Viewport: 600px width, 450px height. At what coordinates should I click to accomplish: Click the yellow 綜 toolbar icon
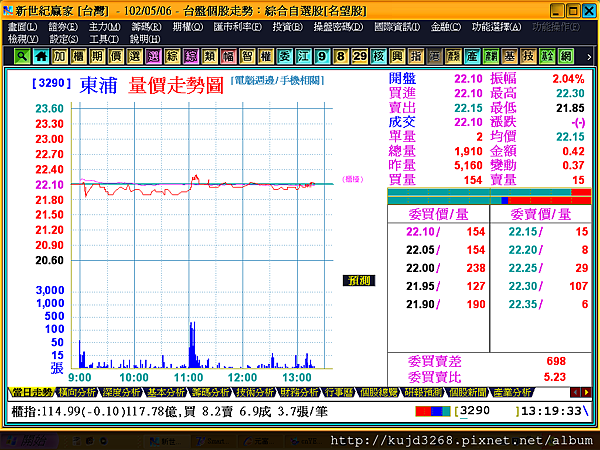pyautogui.click(x=172, y=57)
